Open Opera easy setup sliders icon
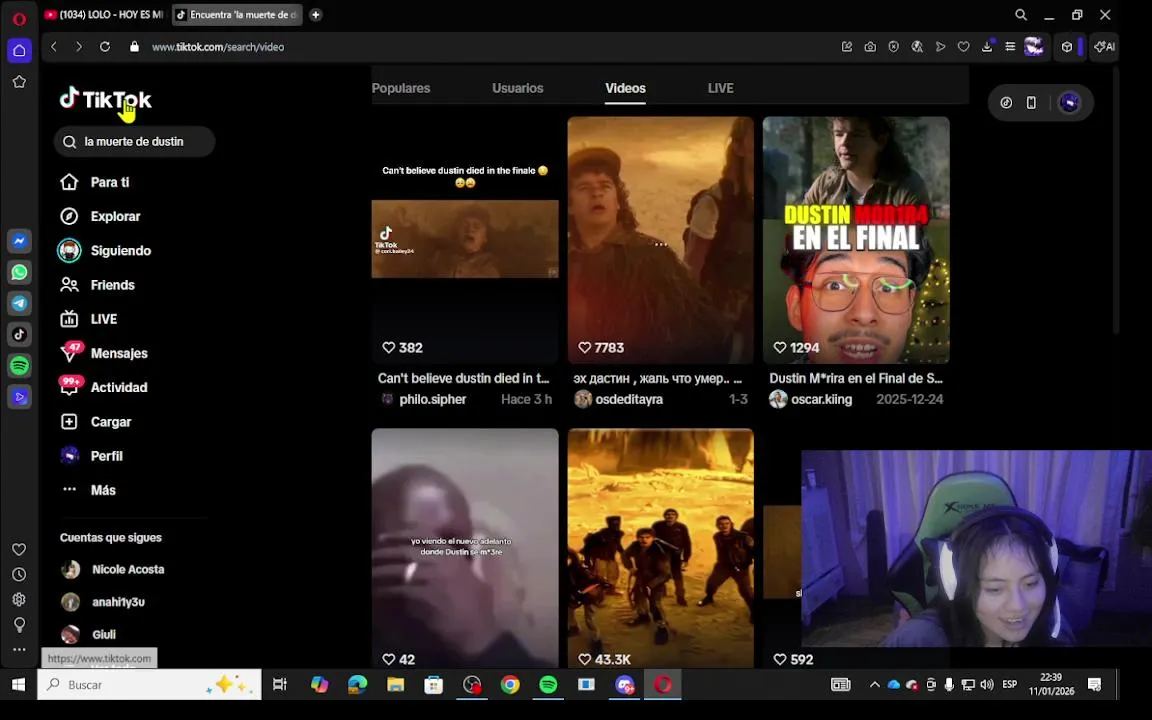The height and width of the screenshot is (720, 1152). 1010,46
